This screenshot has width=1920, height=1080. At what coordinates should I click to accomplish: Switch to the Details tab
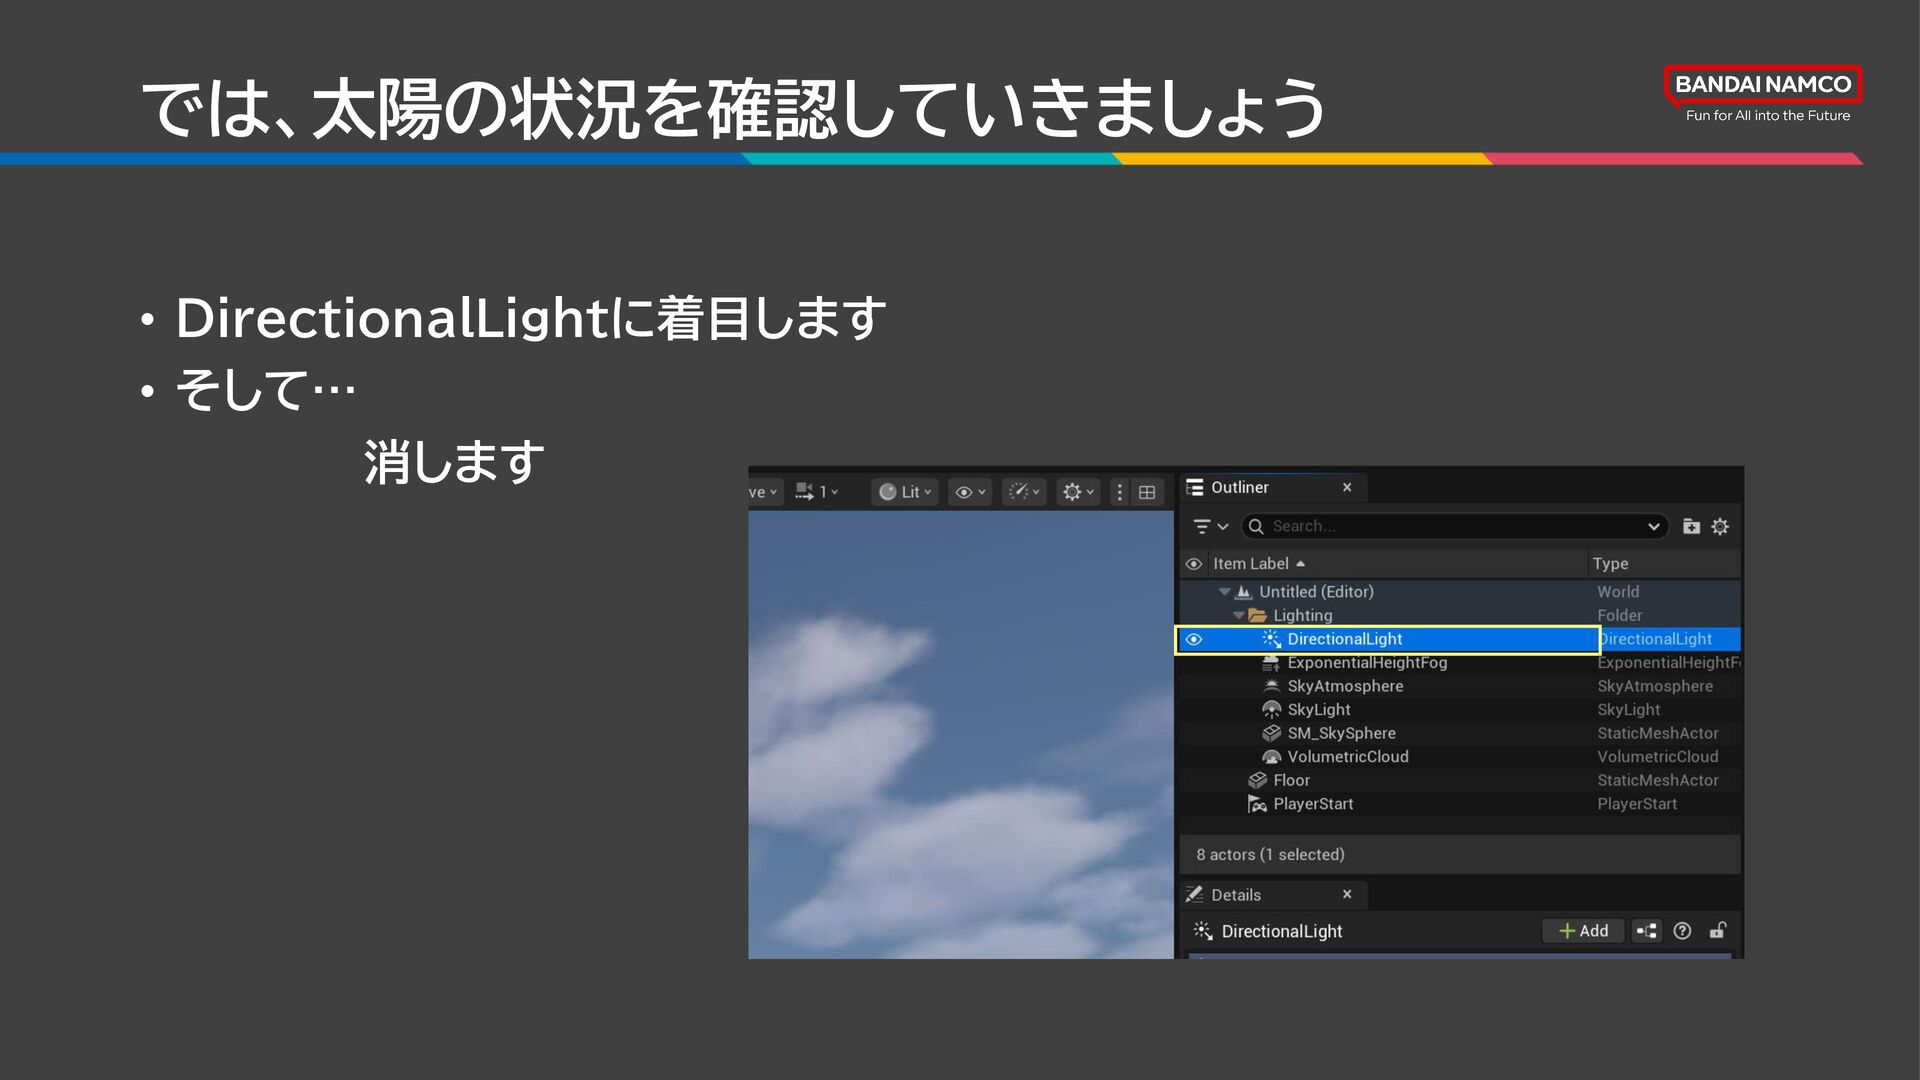point(1235,895)
